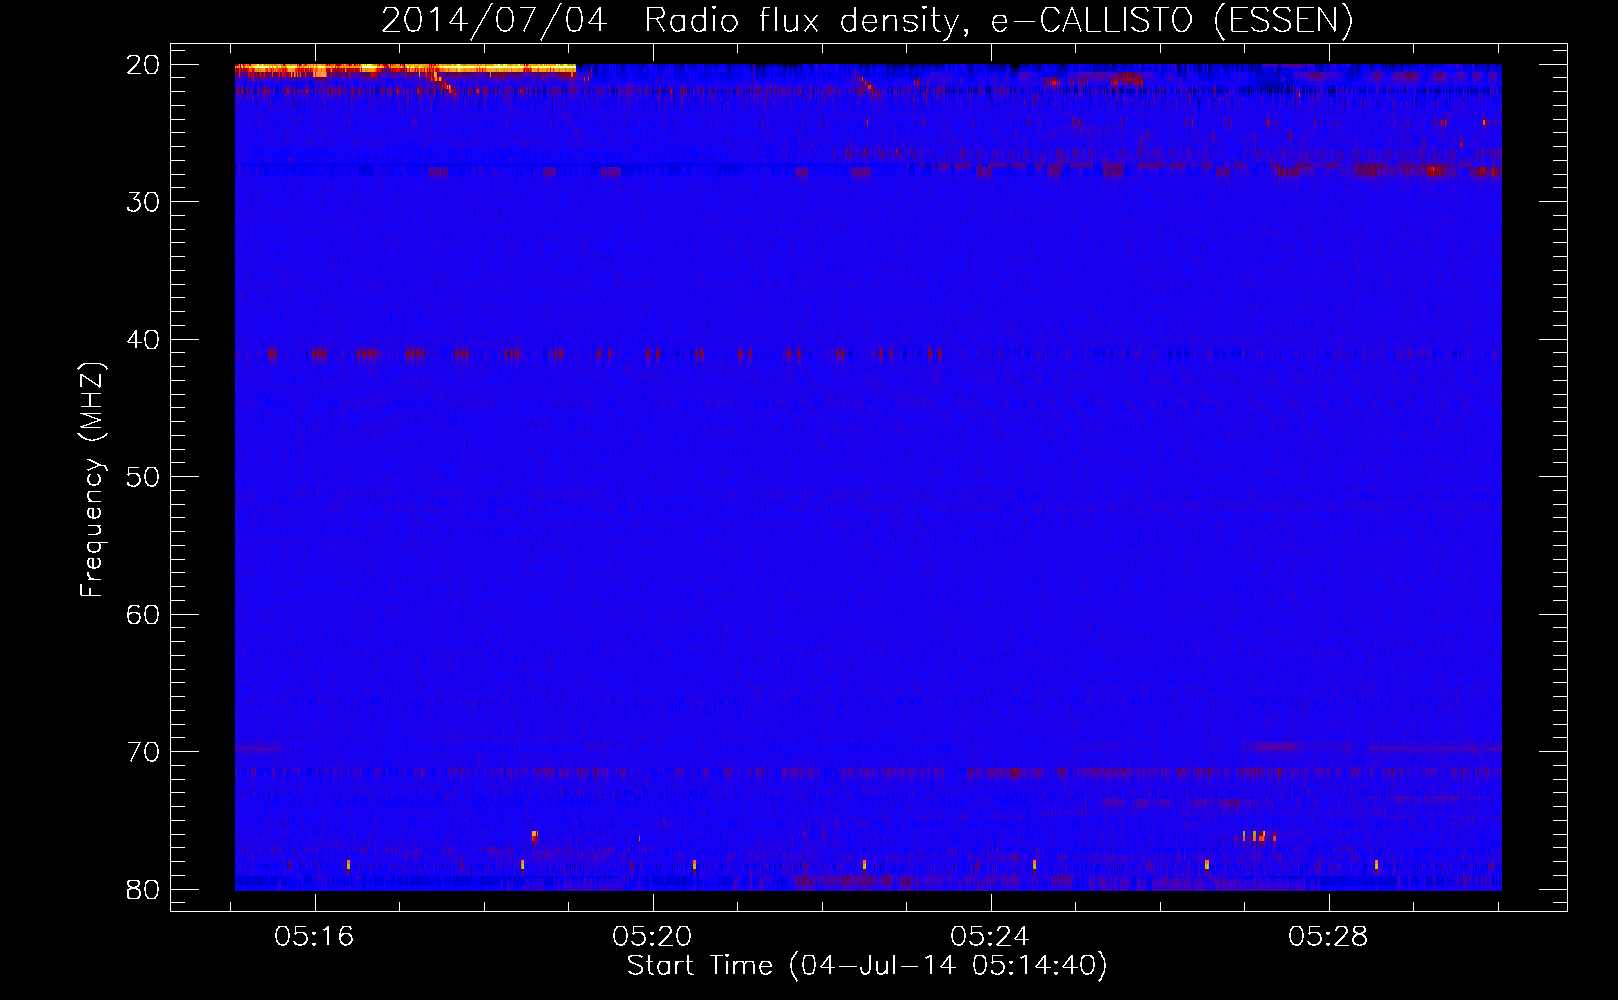
Task: Click the 05:28 time tick label
Action: pyautogui.click(x=1328, y=937)
